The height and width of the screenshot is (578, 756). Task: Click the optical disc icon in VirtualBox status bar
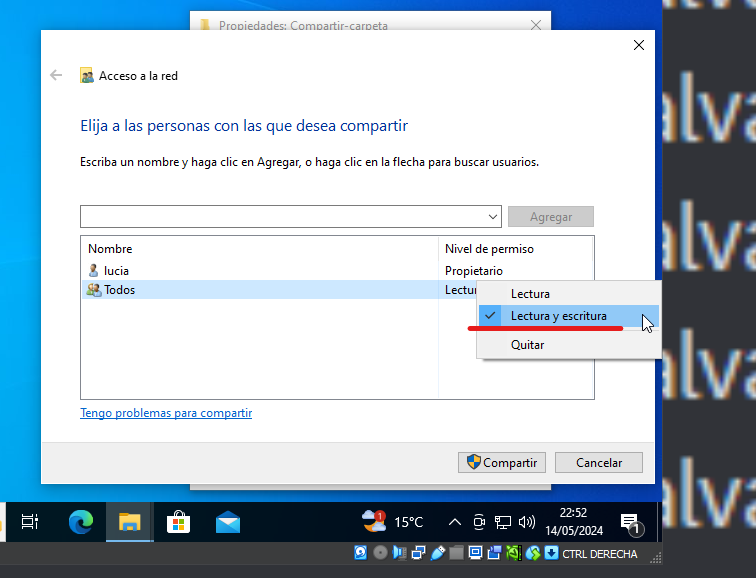(380, 552)
